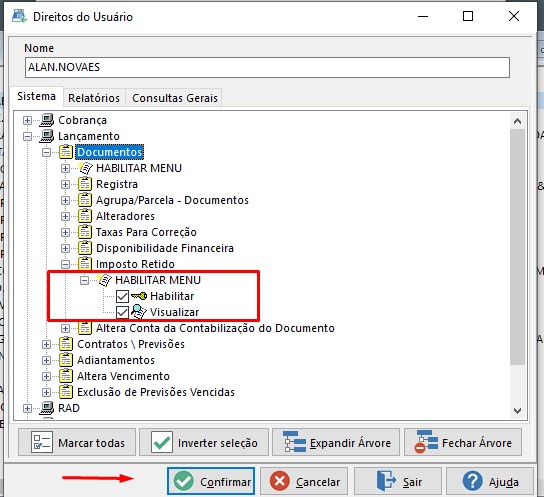Open Ajuda help button

(x=490, y=481)
